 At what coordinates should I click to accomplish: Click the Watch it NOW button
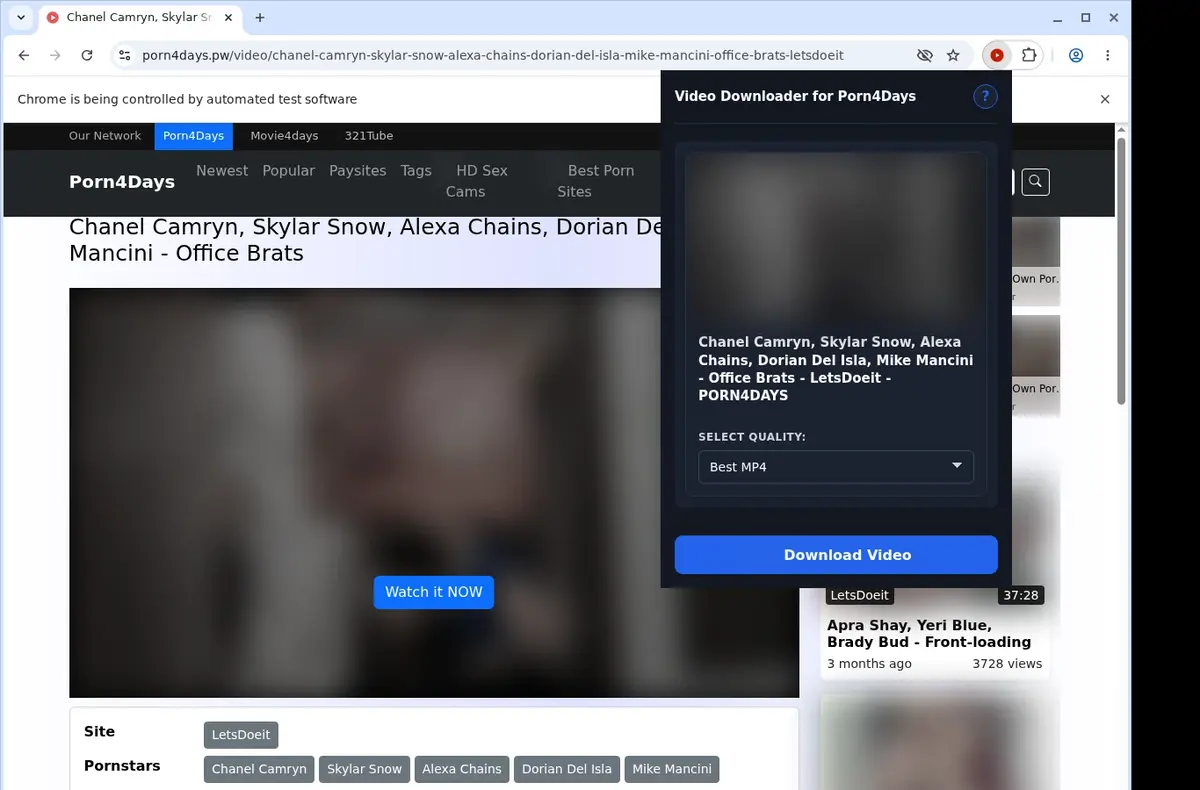(434, 592)
